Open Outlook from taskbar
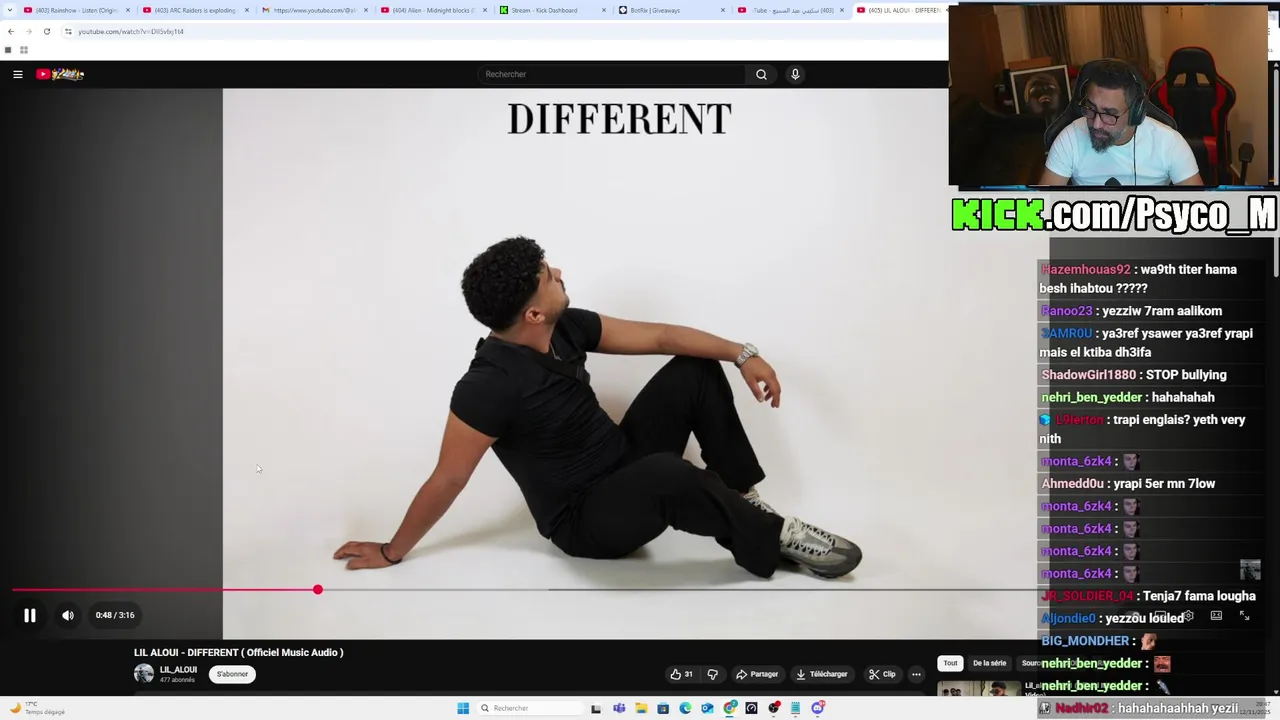The image size is (1280, 720). pos(707,708)
